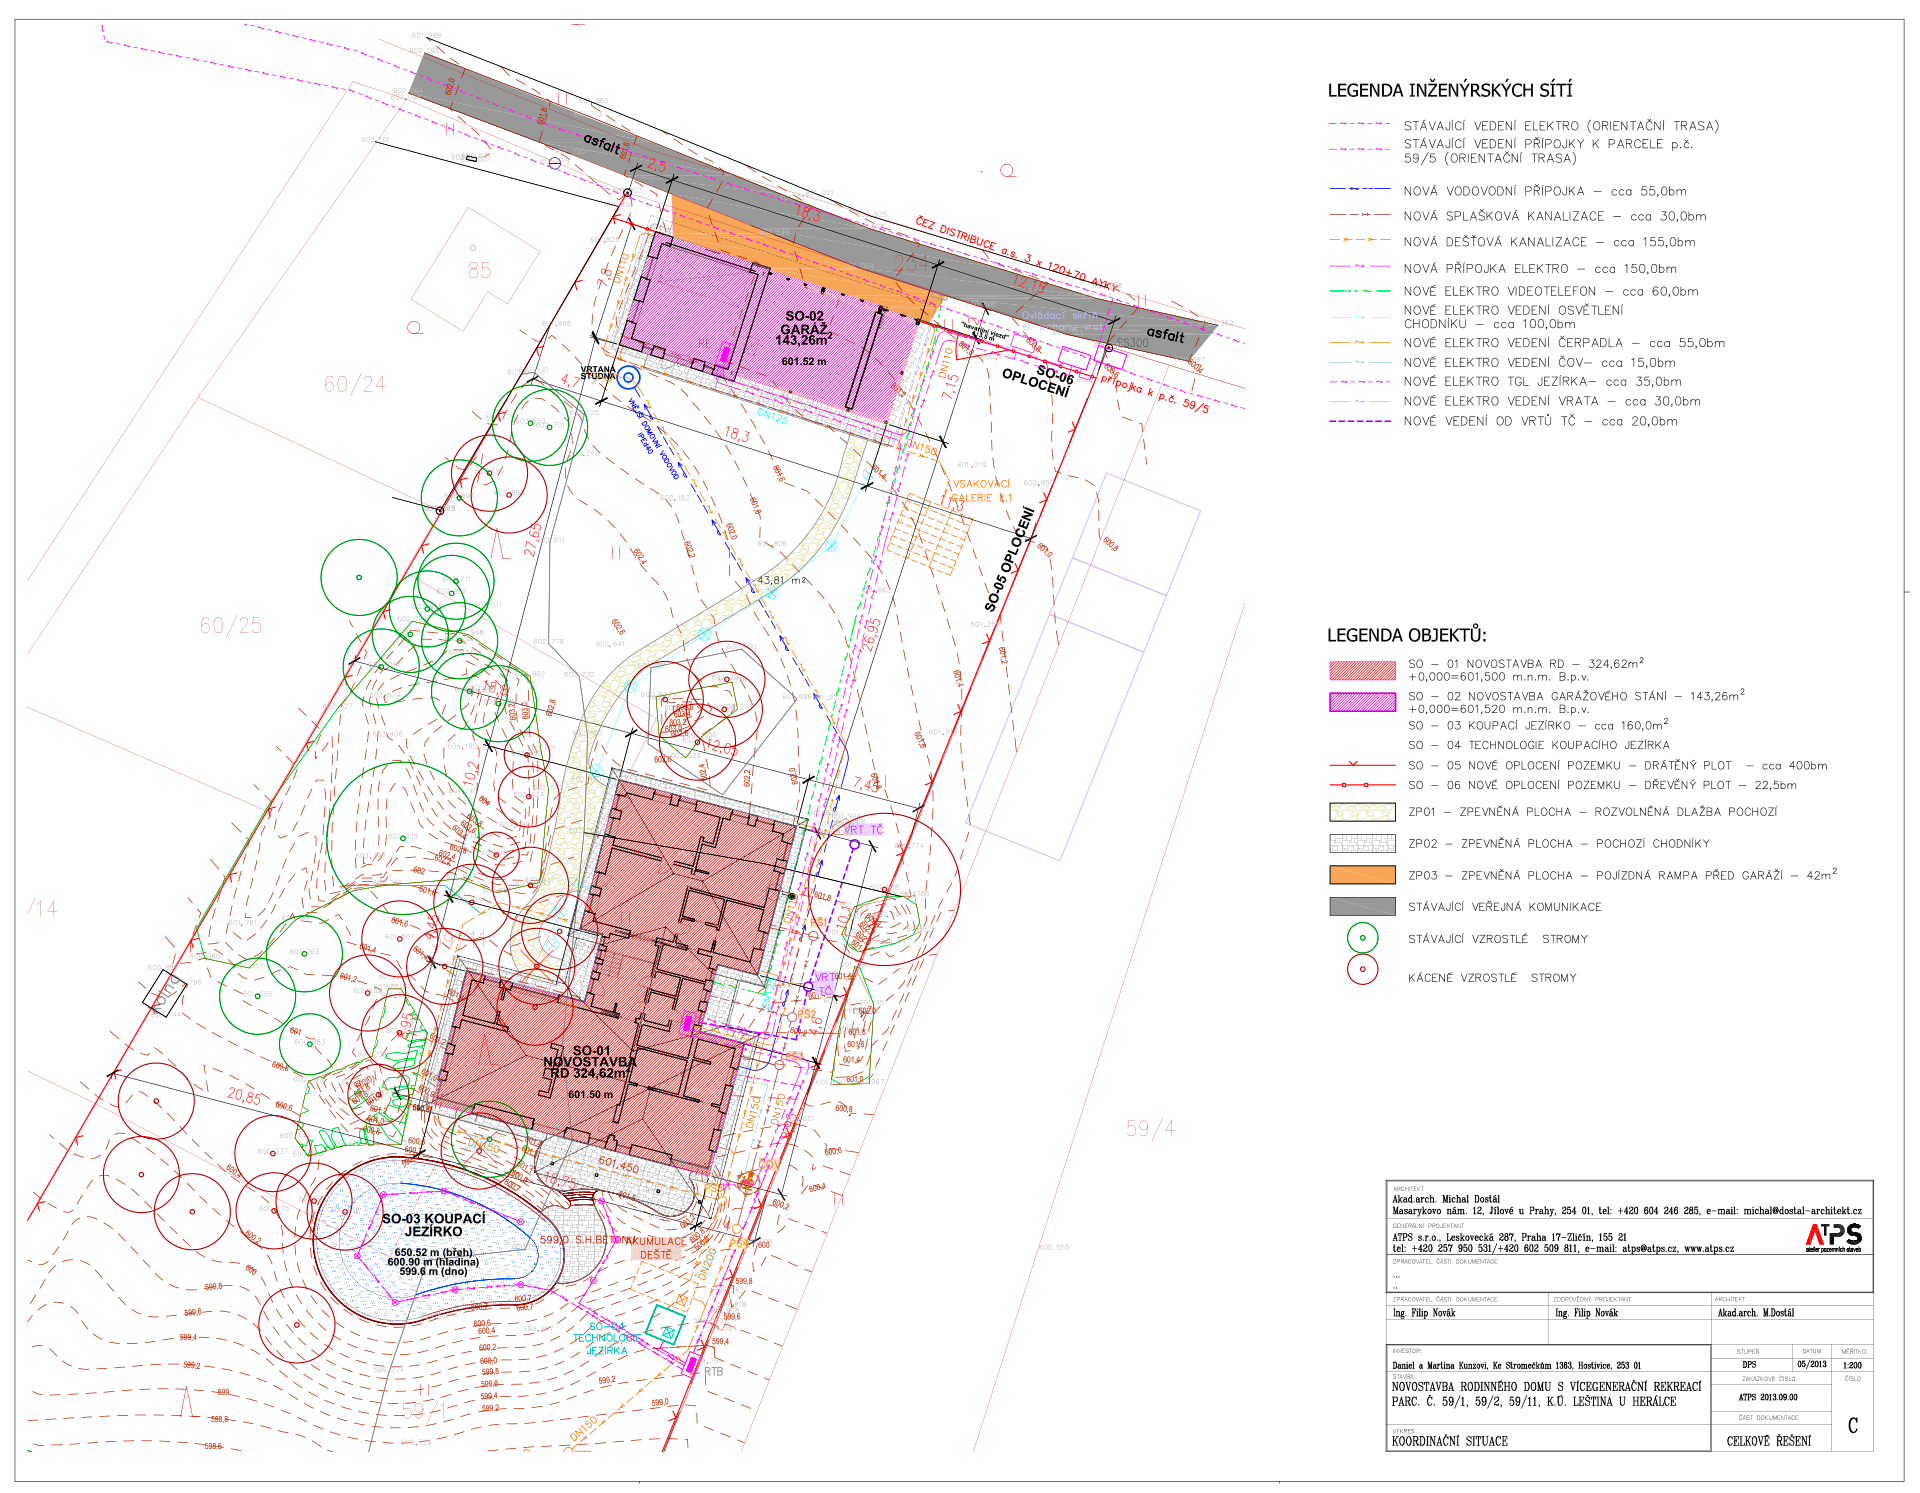
Task: Open the michal@dostal-architekt.cz email link
Action: point(1802,1211)
